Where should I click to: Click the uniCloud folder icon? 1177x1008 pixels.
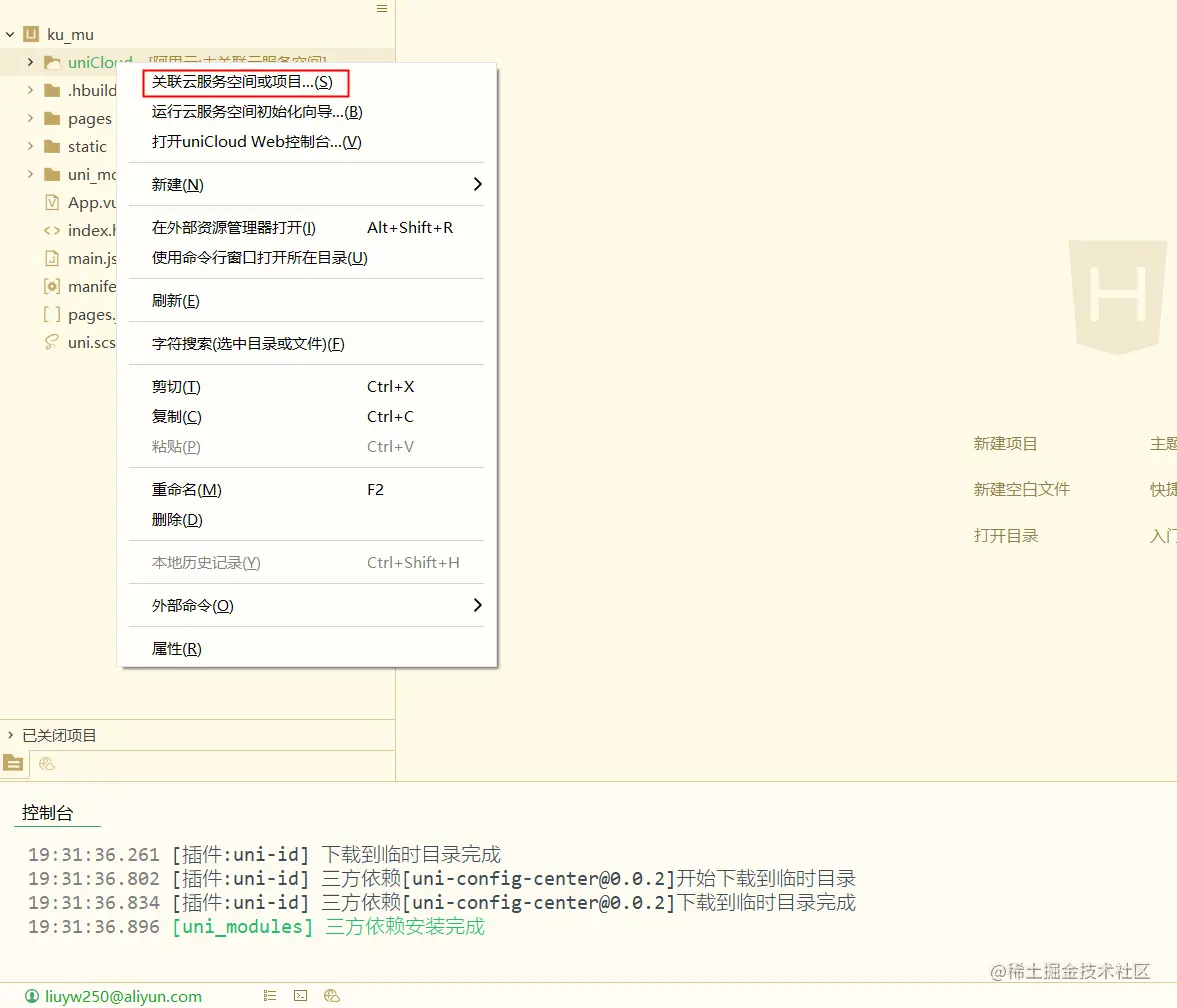click(52, 62)
